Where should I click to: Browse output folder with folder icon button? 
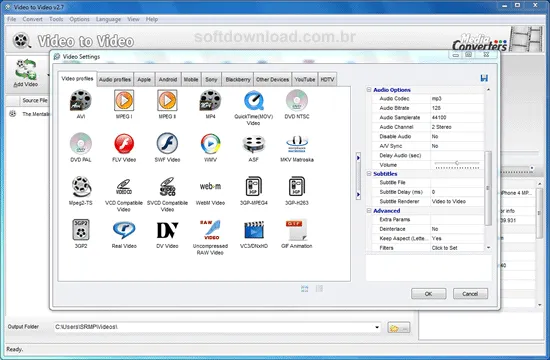(x=398, y=328)
